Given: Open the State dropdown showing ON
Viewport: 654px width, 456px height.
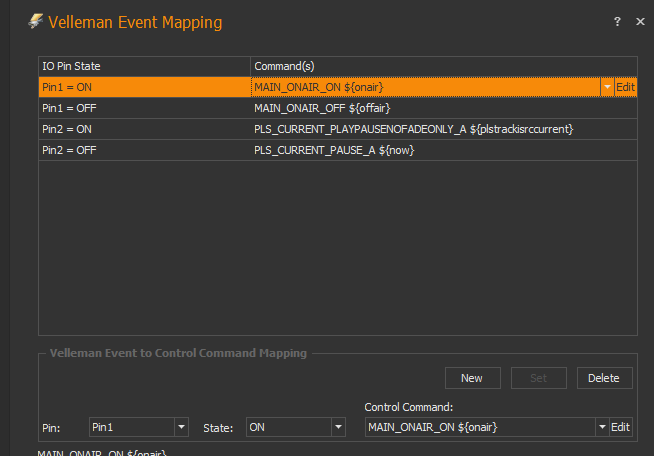Looking at the screenshot, I should pos(296,427).
